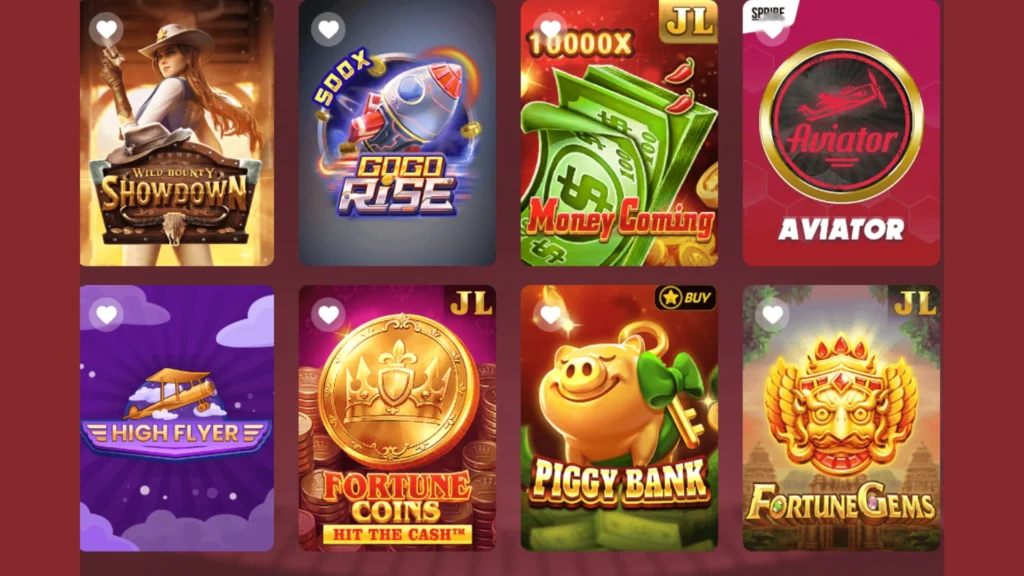Toggle favorite heart on Gogo Rise
The image size is (1024, 576).
(x=328, y=29)
